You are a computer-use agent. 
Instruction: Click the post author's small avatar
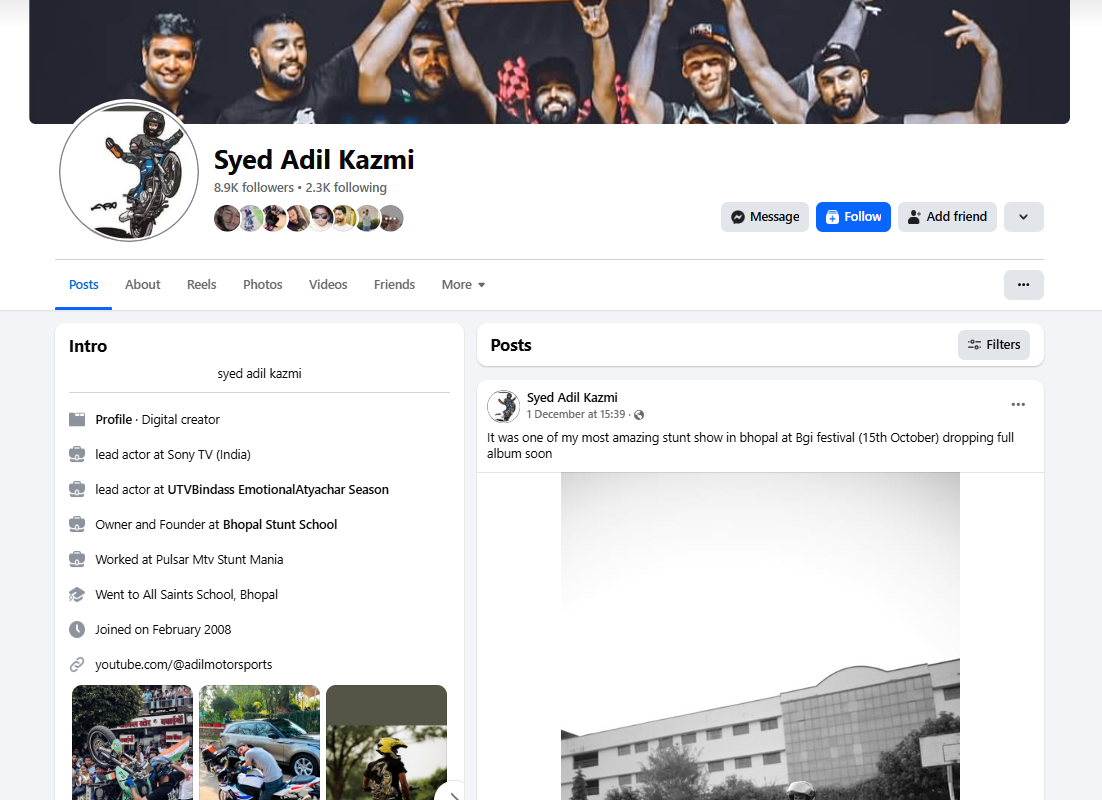click(504, 406)
